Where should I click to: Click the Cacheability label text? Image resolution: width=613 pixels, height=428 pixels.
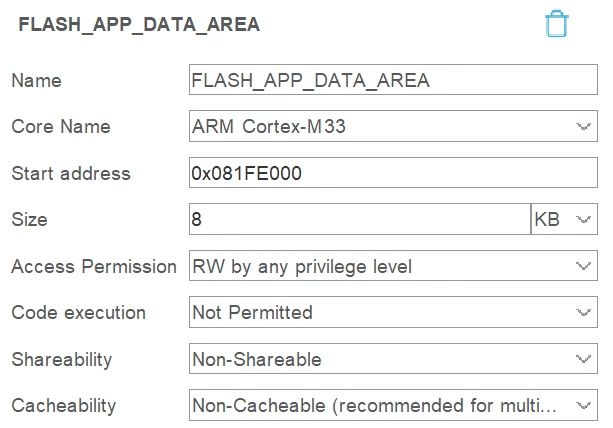click(x=64, y=406)
